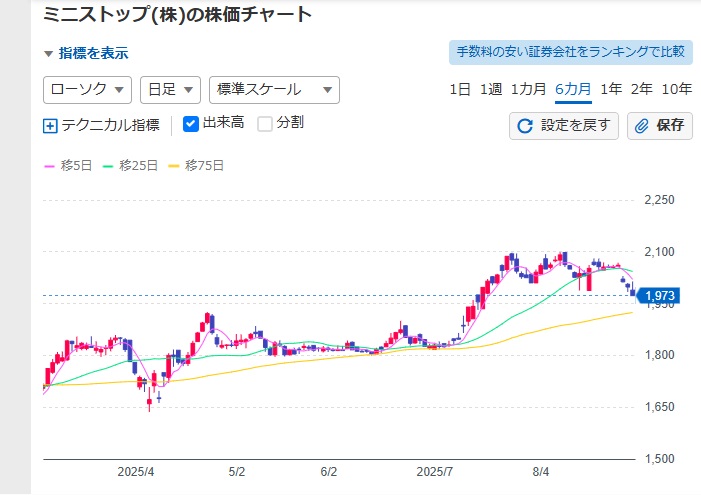Select the 1カ月 period tab
The width and height of the screenshot is (701, 495).
coord(528,89)
